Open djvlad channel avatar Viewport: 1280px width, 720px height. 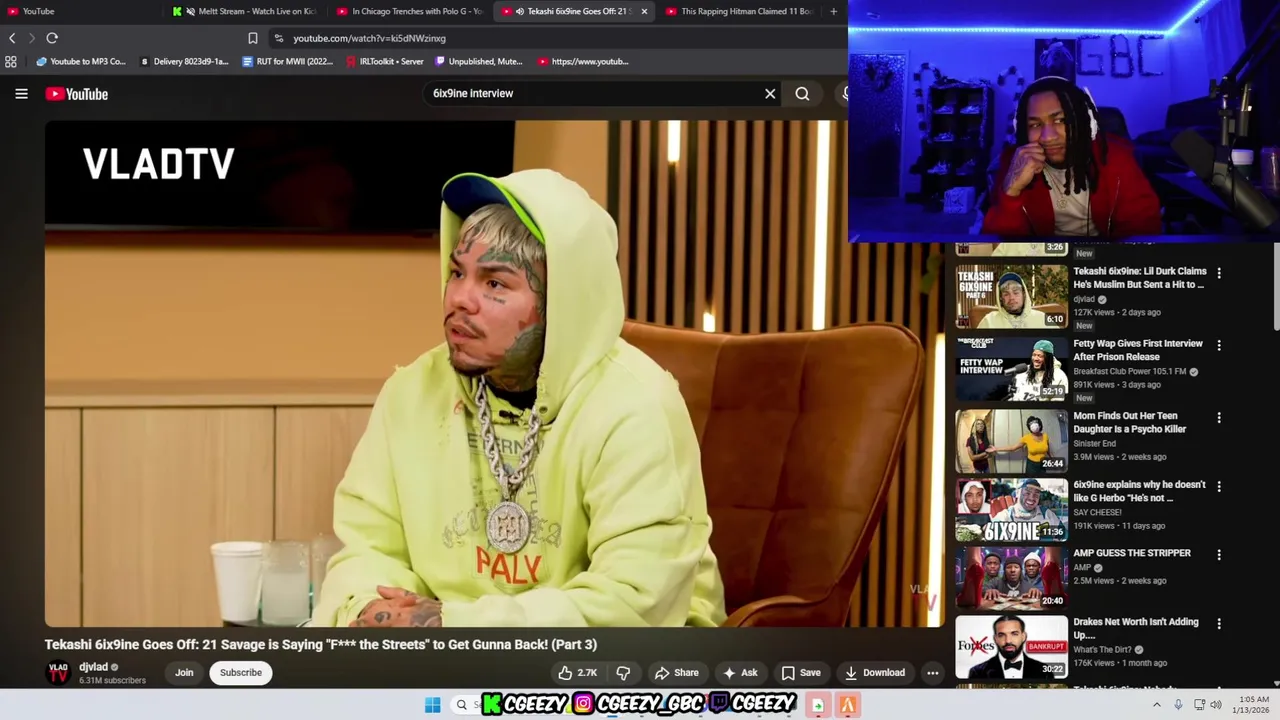(x=59, y=672)
